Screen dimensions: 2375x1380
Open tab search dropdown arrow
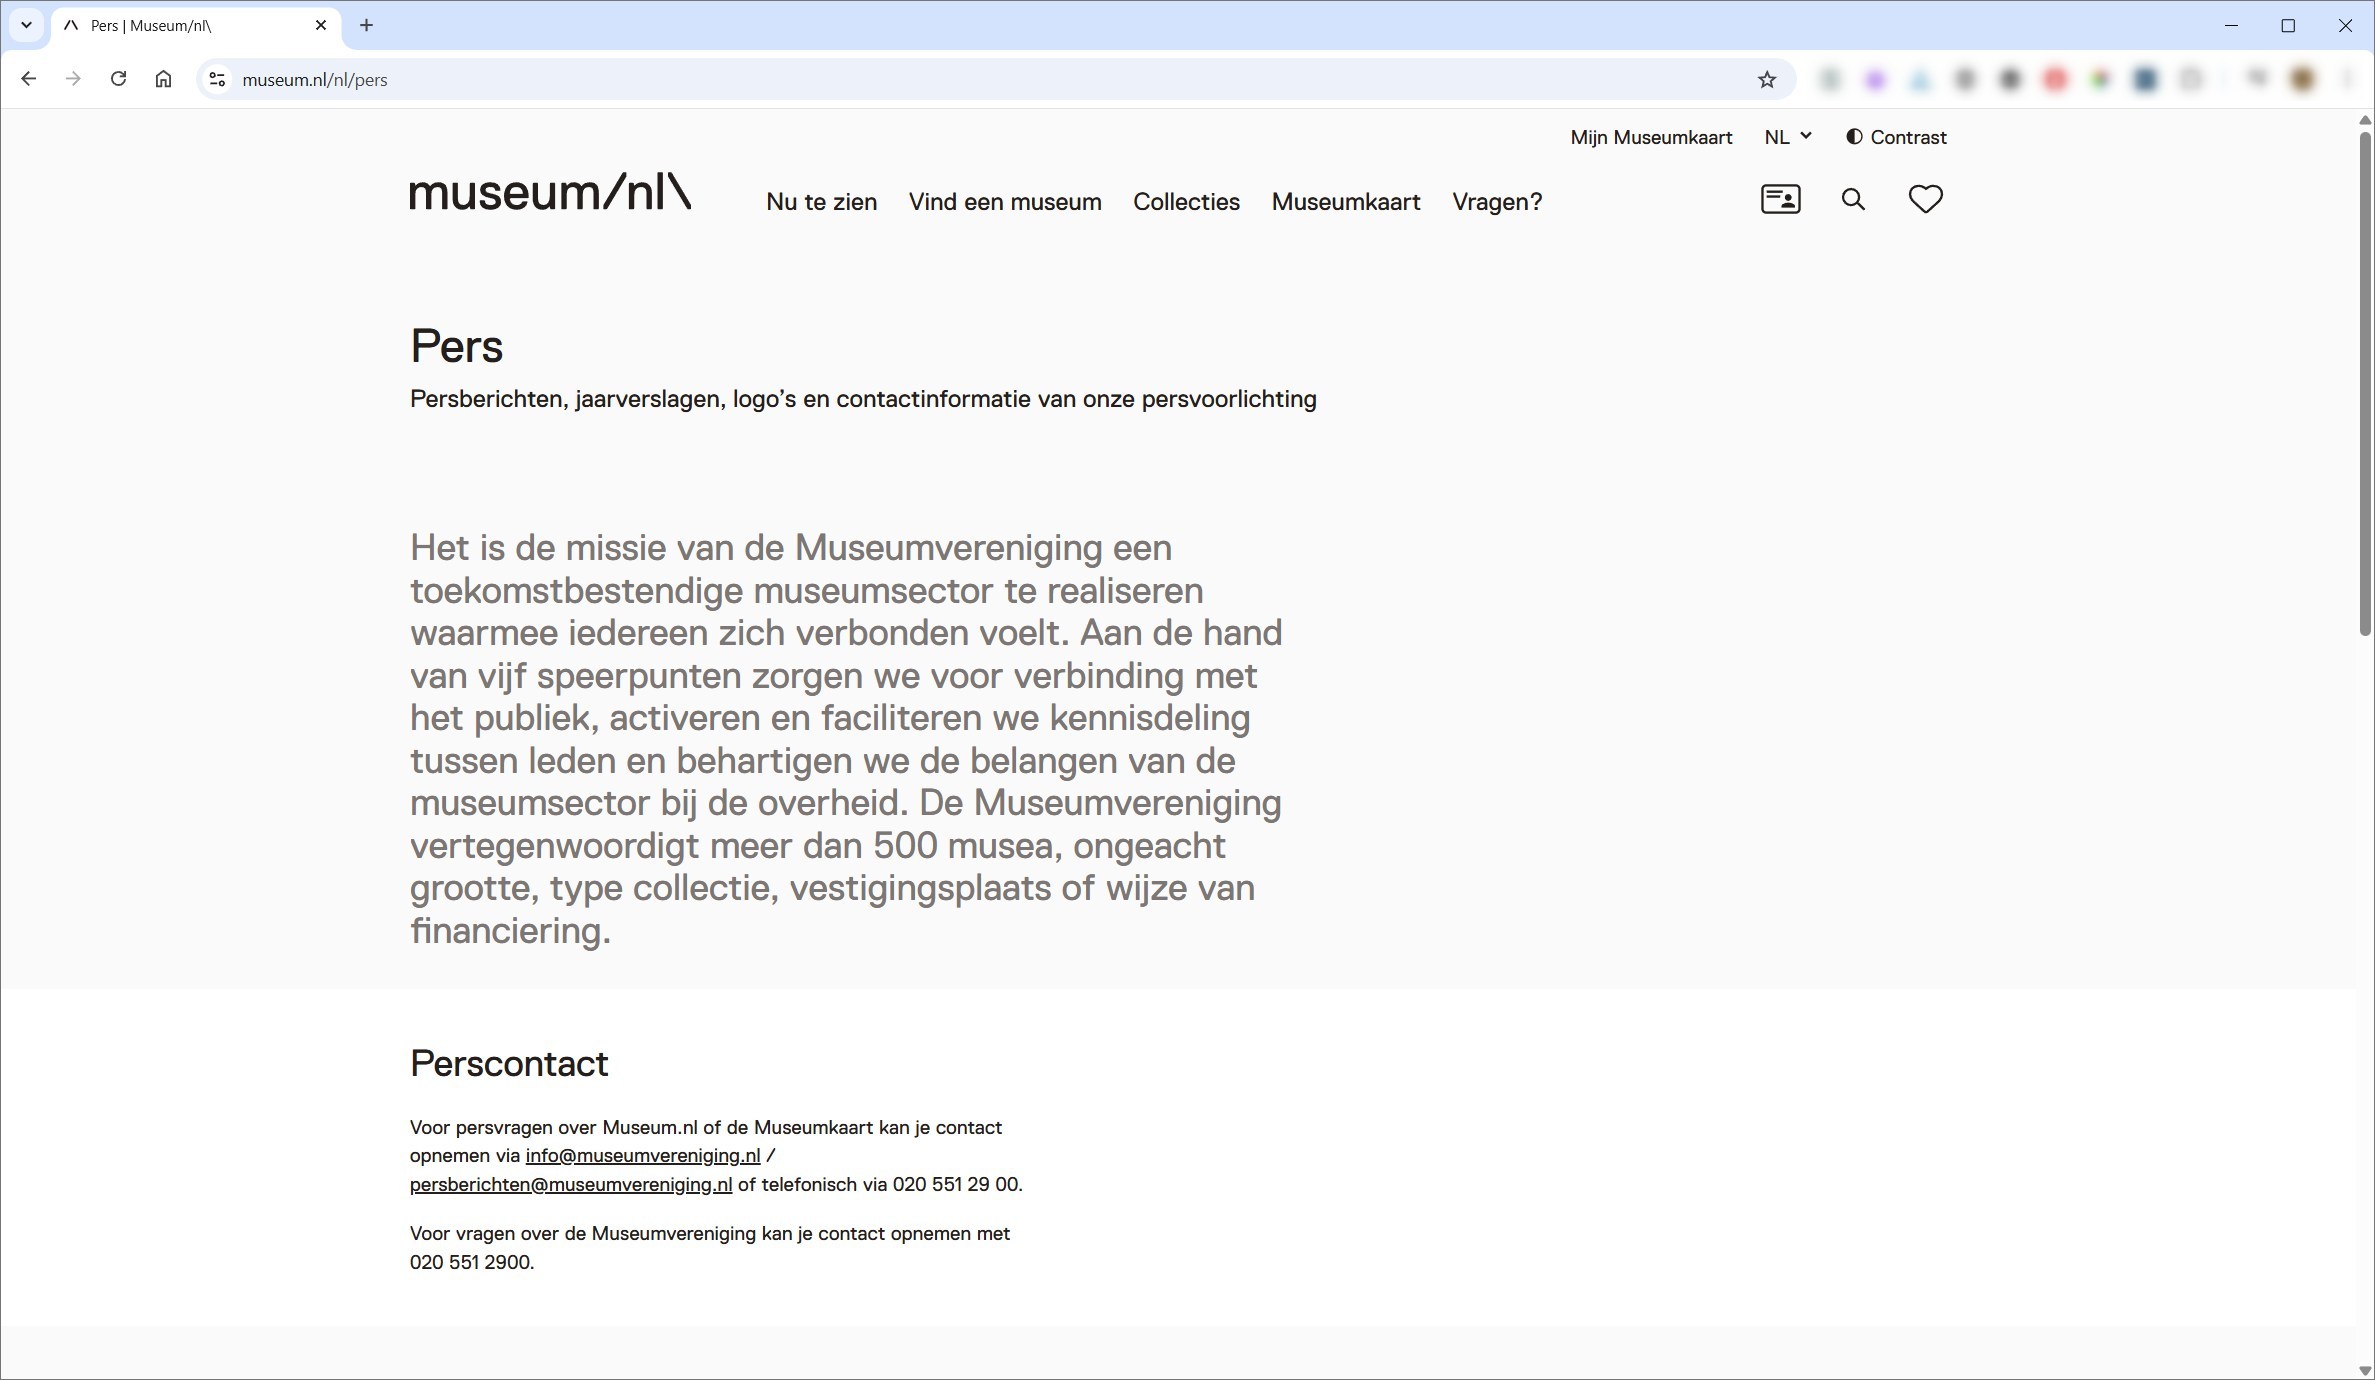pos(26,25)
